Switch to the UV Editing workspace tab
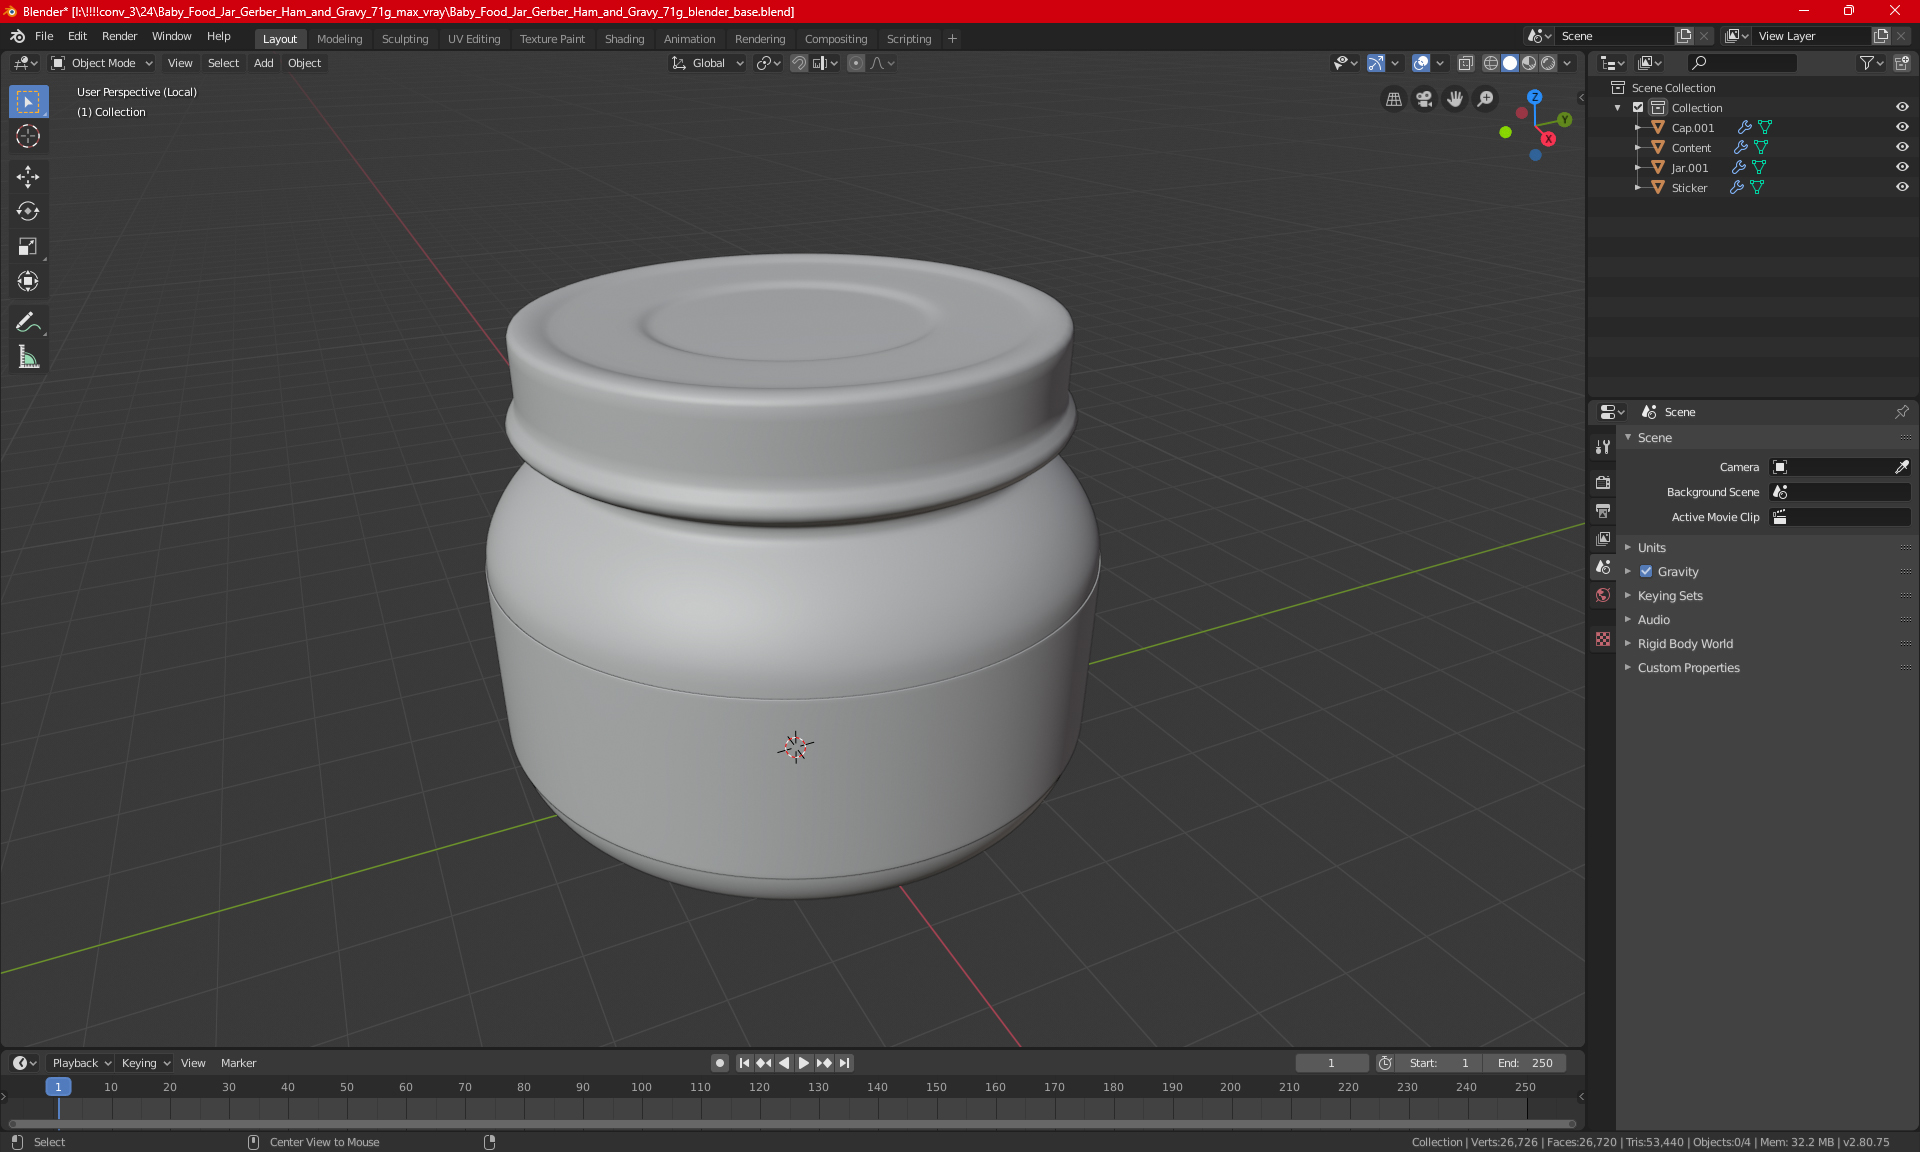 [x=474, y=39]
